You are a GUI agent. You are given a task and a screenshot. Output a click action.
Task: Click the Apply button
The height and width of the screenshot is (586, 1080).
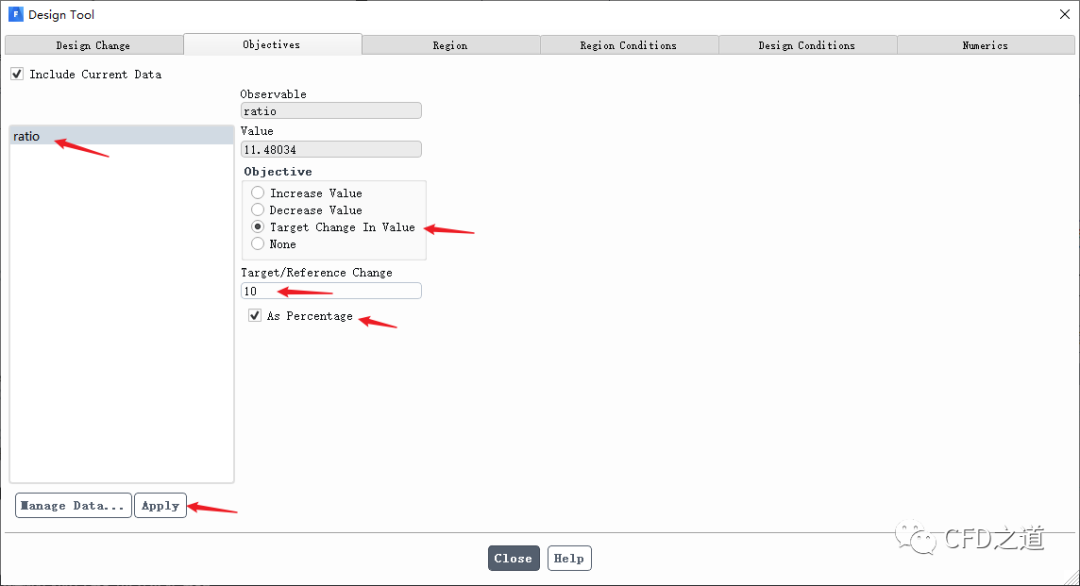click(160, 506)
